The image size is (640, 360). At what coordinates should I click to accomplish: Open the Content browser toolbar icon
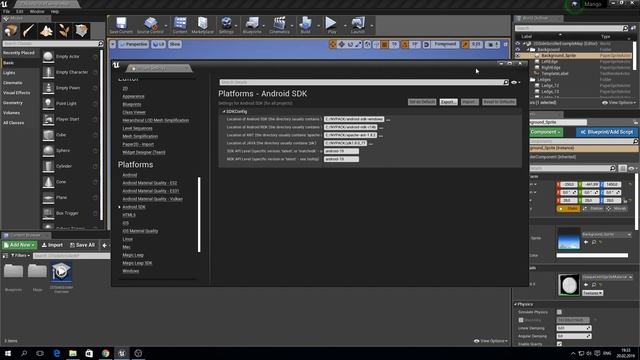[x=180, y=25]
